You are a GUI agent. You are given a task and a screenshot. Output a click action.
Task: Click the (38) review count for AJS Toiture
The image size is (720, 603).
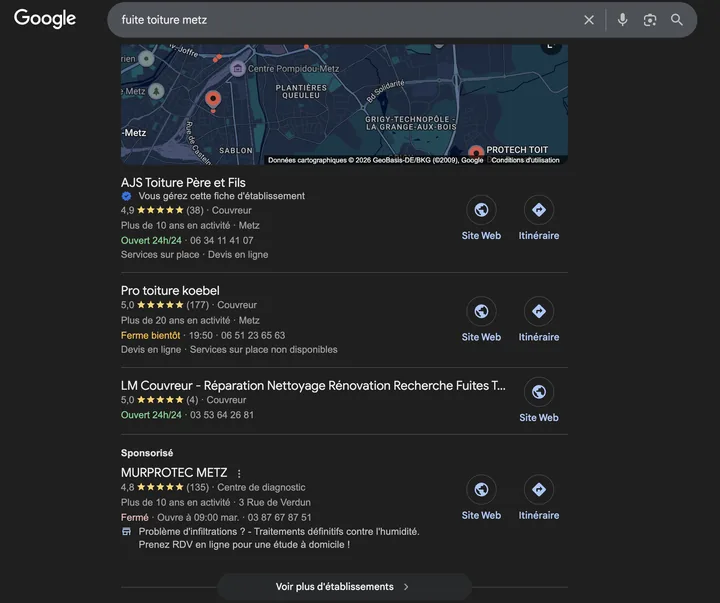195,210
